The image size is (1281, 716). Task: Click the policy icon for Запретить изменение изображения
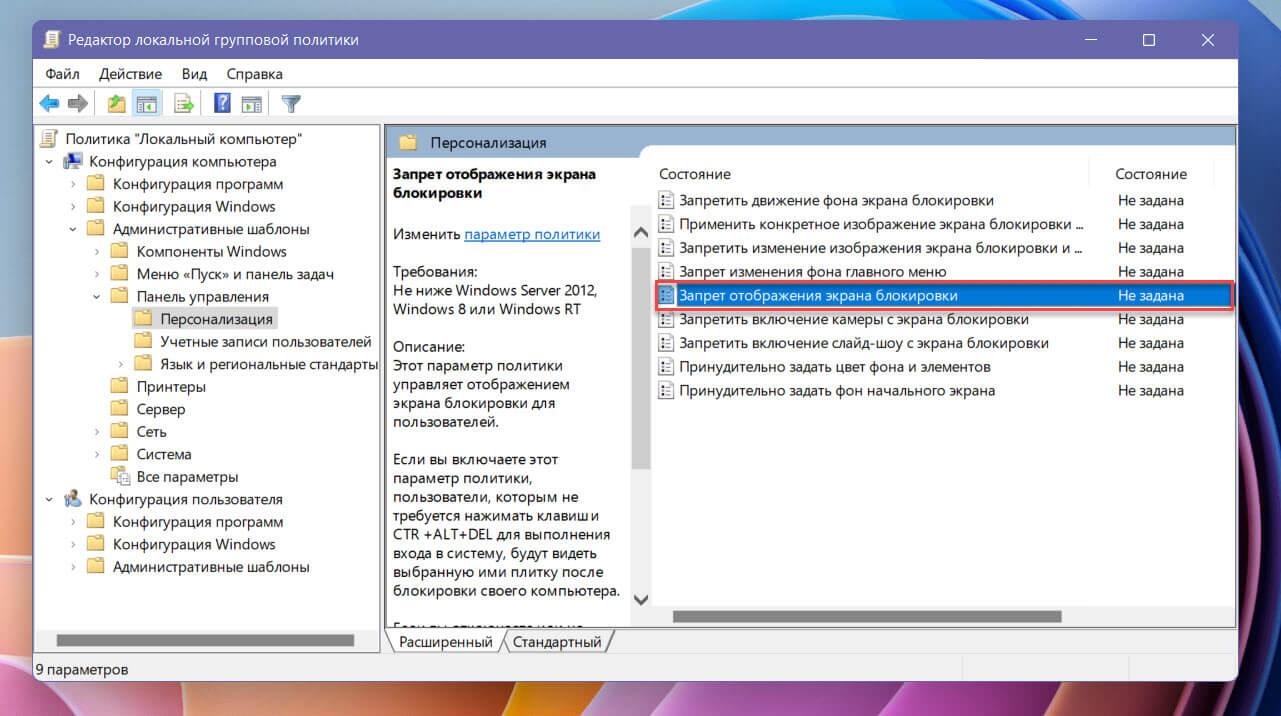[x=666, y=248]
